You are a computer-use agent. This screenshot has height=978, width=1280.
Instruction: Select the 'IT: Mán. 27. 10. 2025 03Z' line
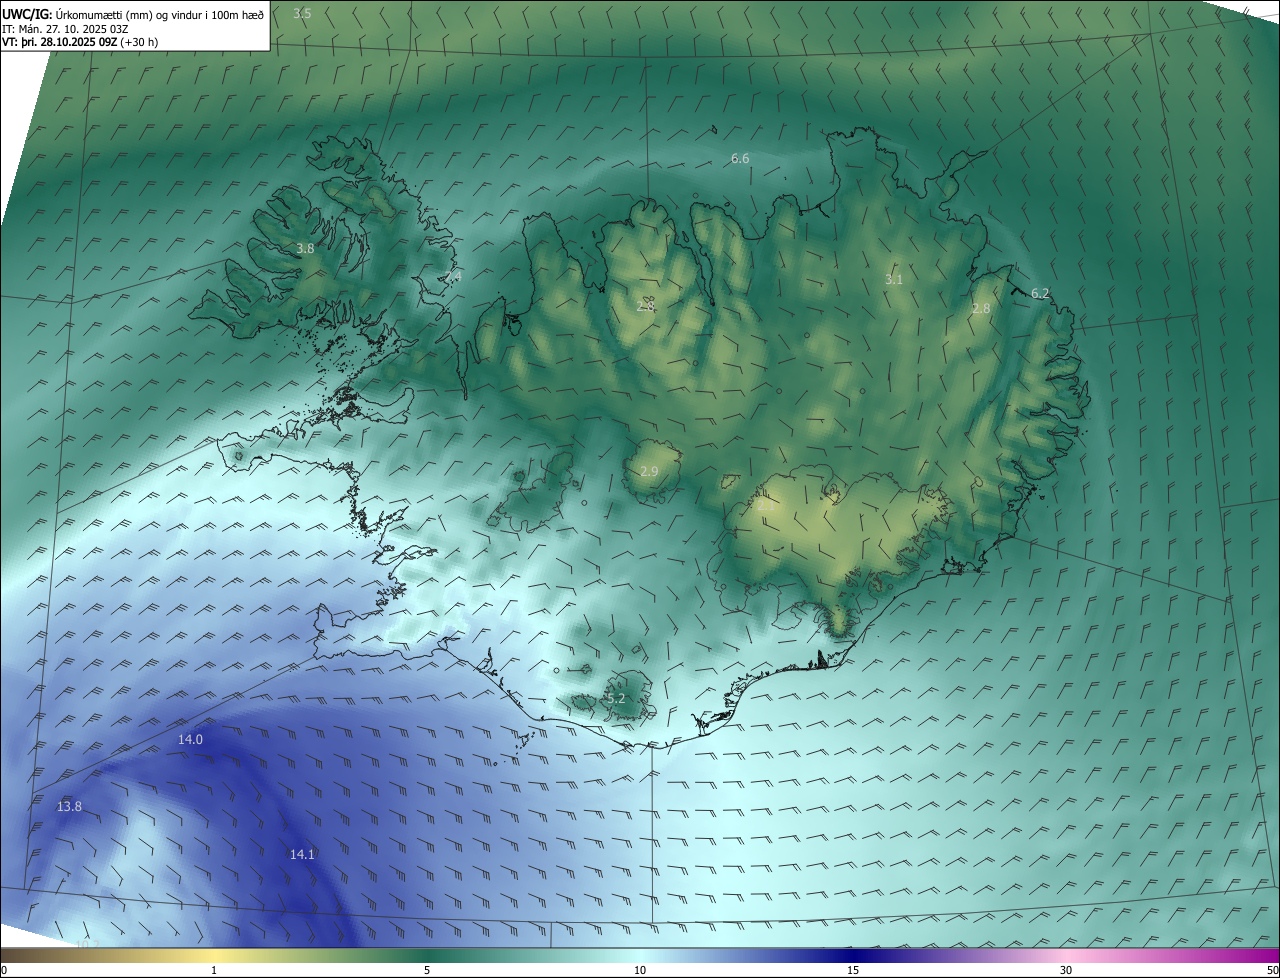click(65, 28)
